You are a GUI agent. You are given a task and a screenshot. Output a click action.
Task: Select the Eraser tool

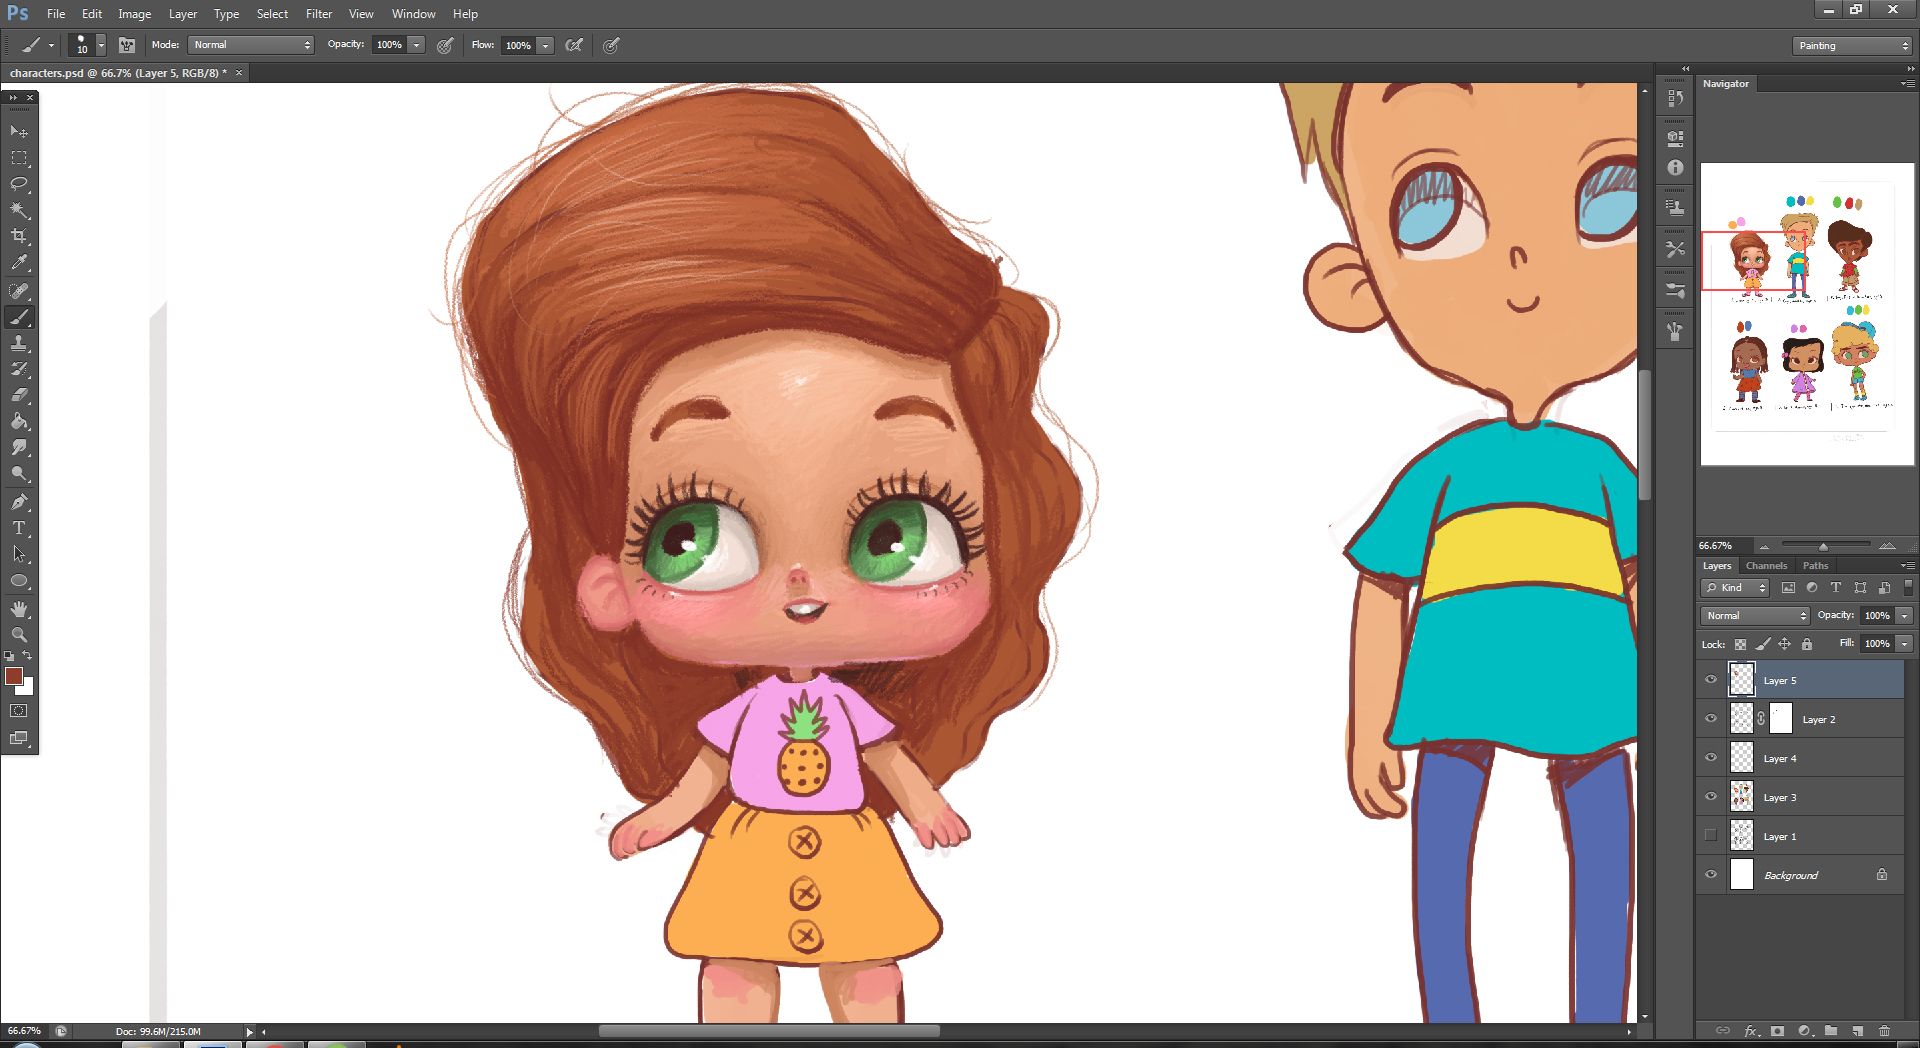coord(19,395)
